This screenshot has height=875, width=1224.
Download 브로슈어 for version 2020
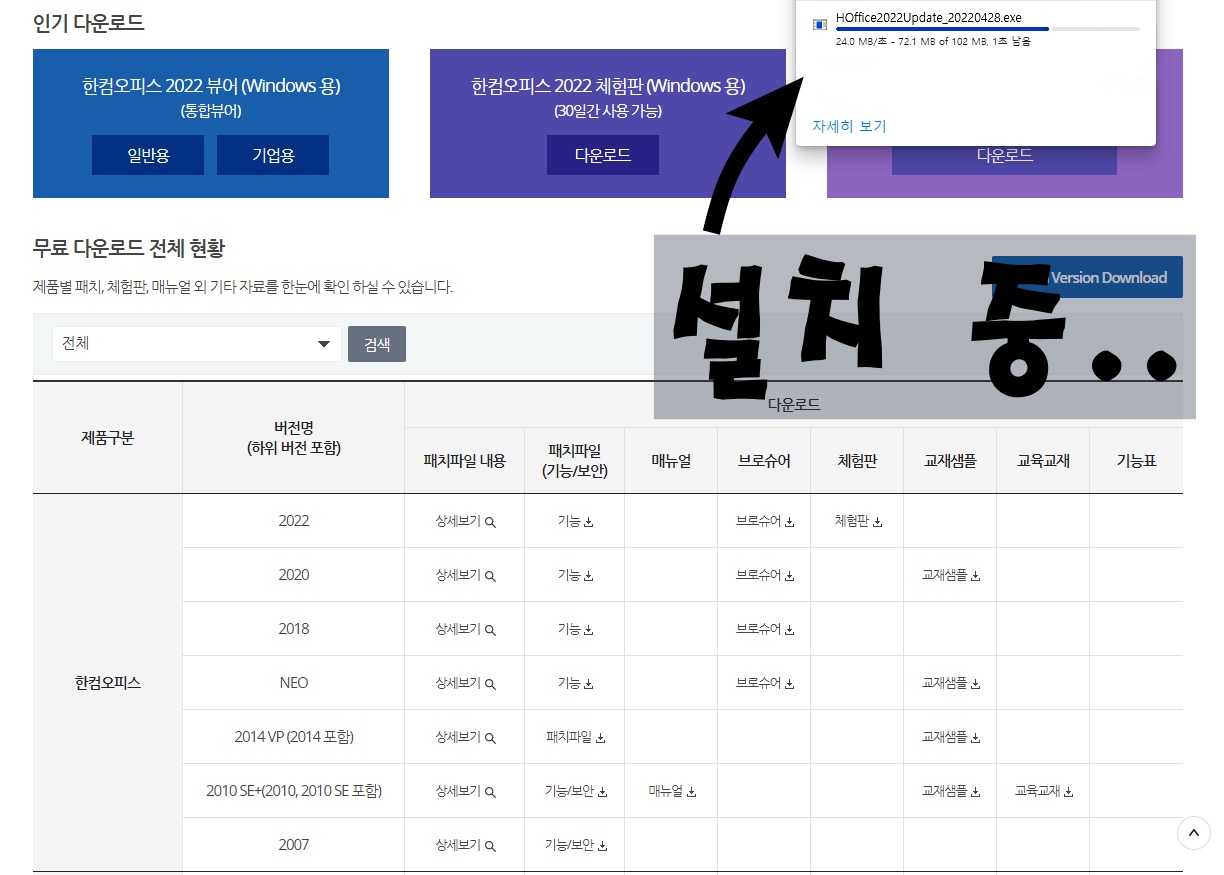tap(765, 575)
